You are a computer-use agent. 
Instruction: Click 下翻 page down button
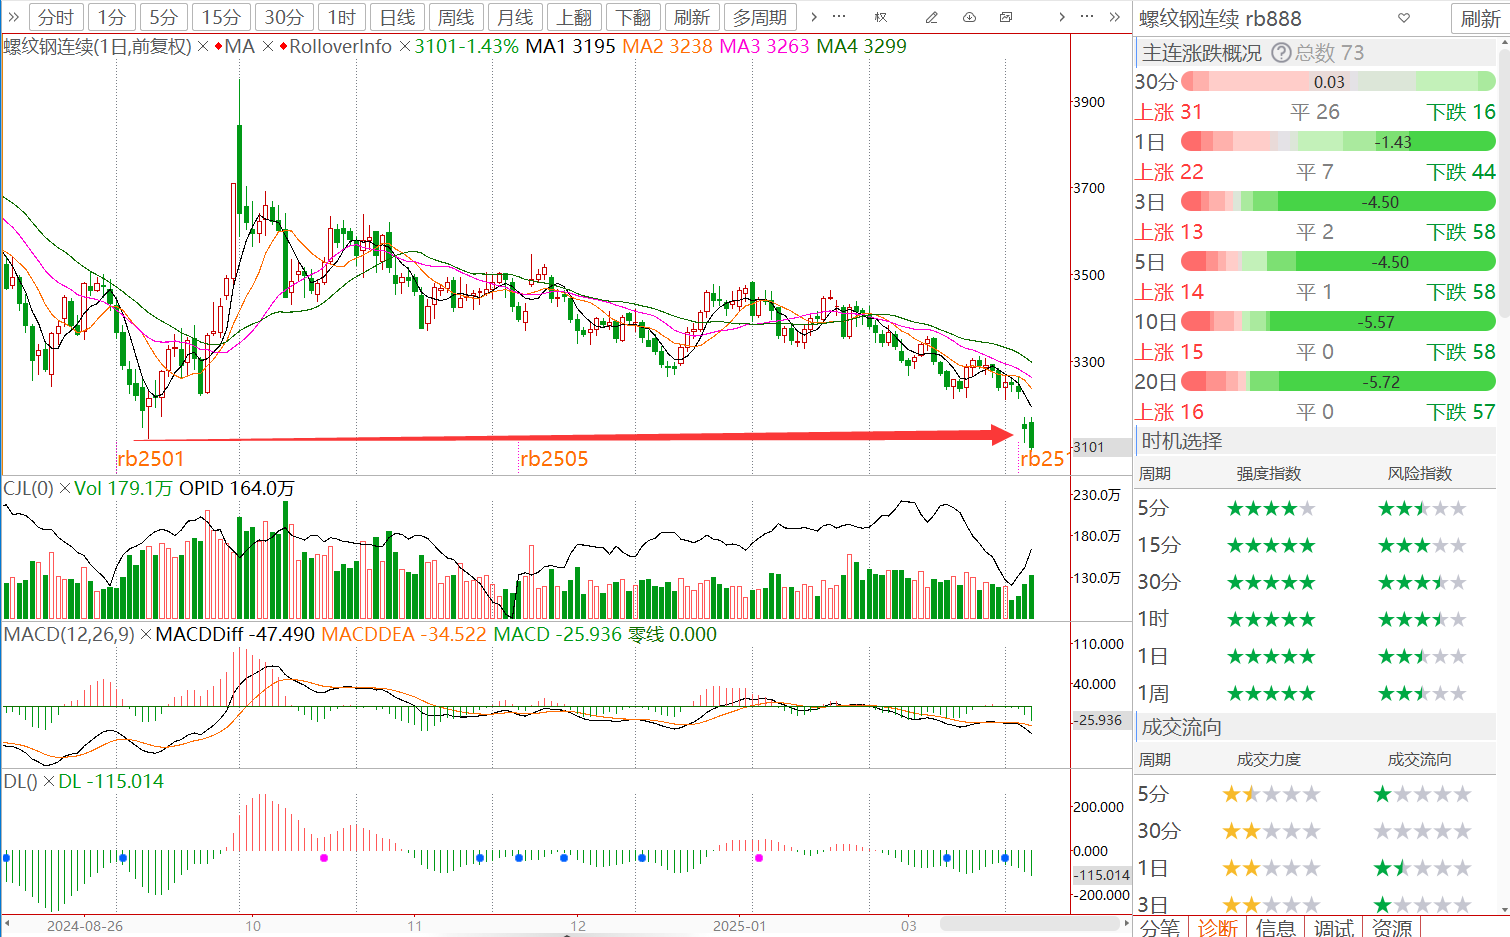tap(633, 17)
